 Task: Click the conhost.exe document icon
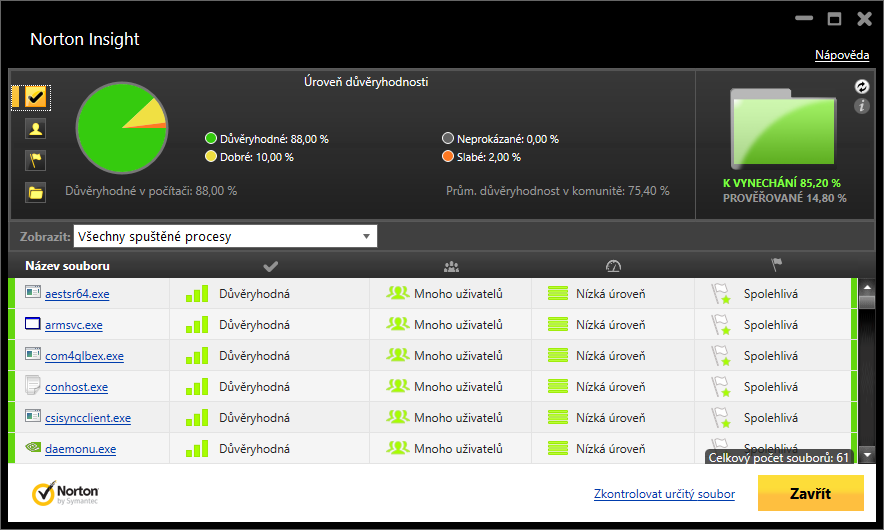[33, 385]
